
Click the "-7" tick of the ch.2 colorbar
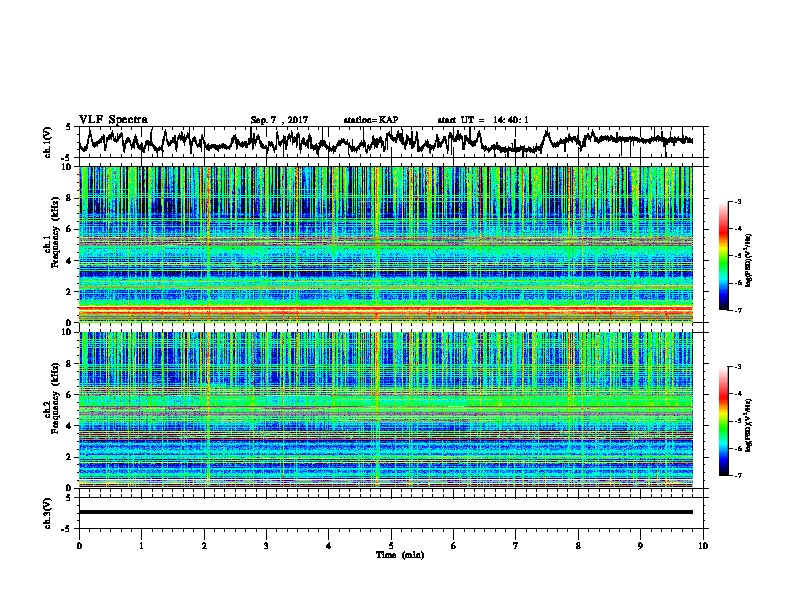738,476
